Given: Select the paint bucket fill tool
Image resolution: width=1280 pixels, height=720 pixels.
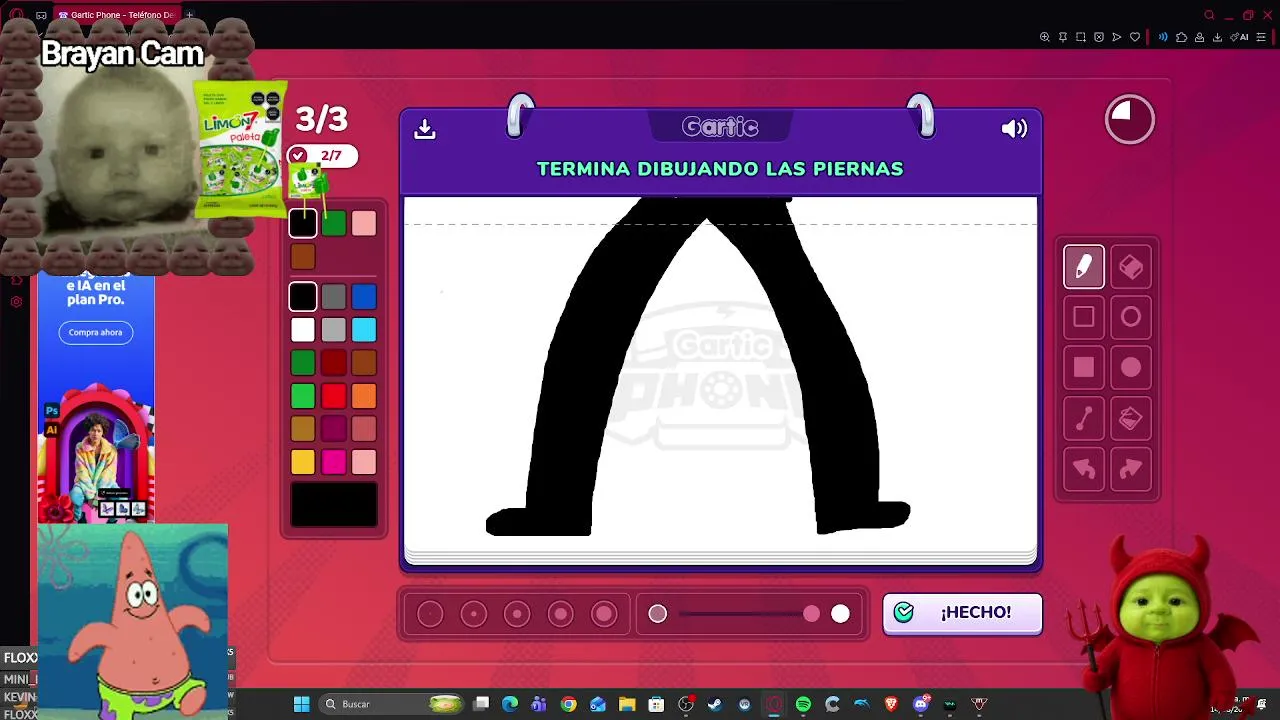Looking at the screenshot, I should [x=1131, y=419].
